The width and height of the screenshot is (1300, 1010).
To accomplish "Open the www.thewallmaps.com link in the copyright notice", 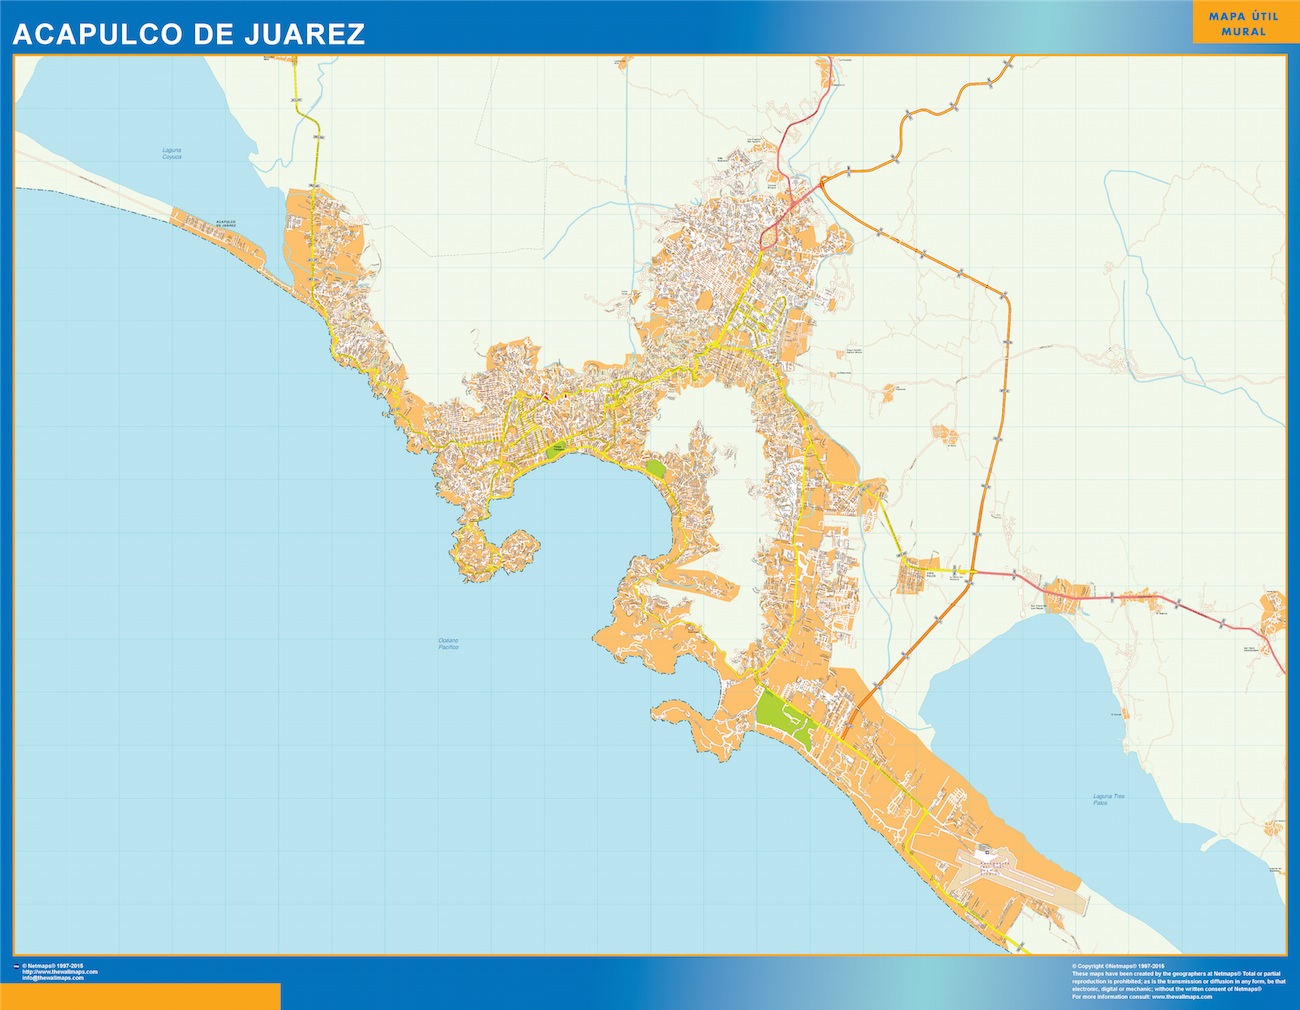I will (x=1188, y=997).
